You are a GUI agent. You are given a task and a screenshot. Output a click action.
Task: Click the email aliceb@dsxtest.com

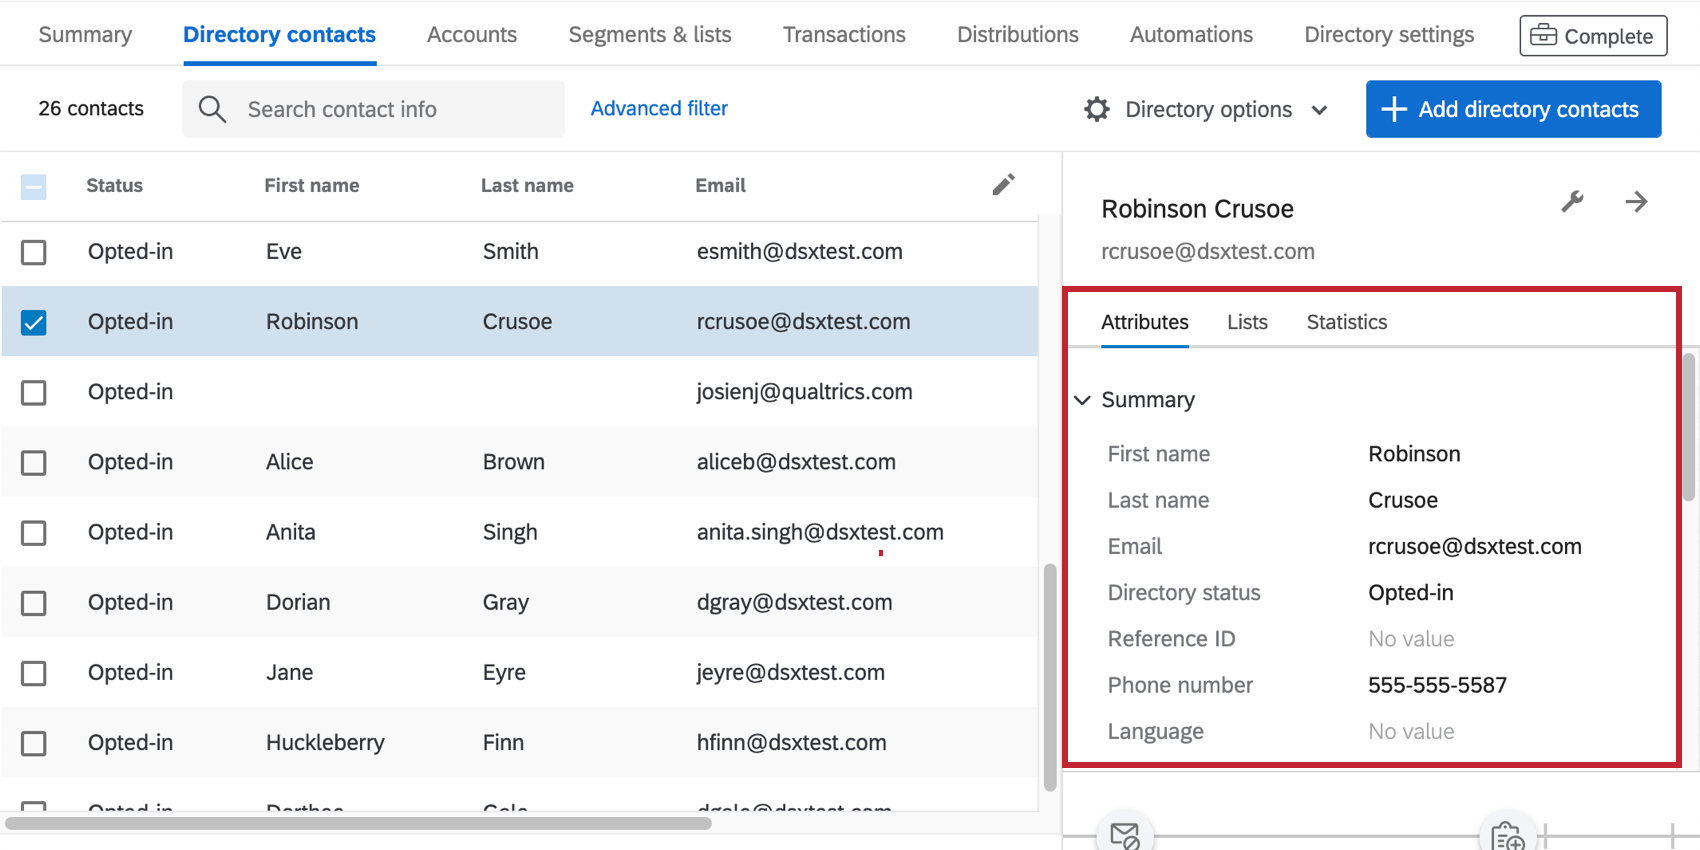[x=796, y=462]
